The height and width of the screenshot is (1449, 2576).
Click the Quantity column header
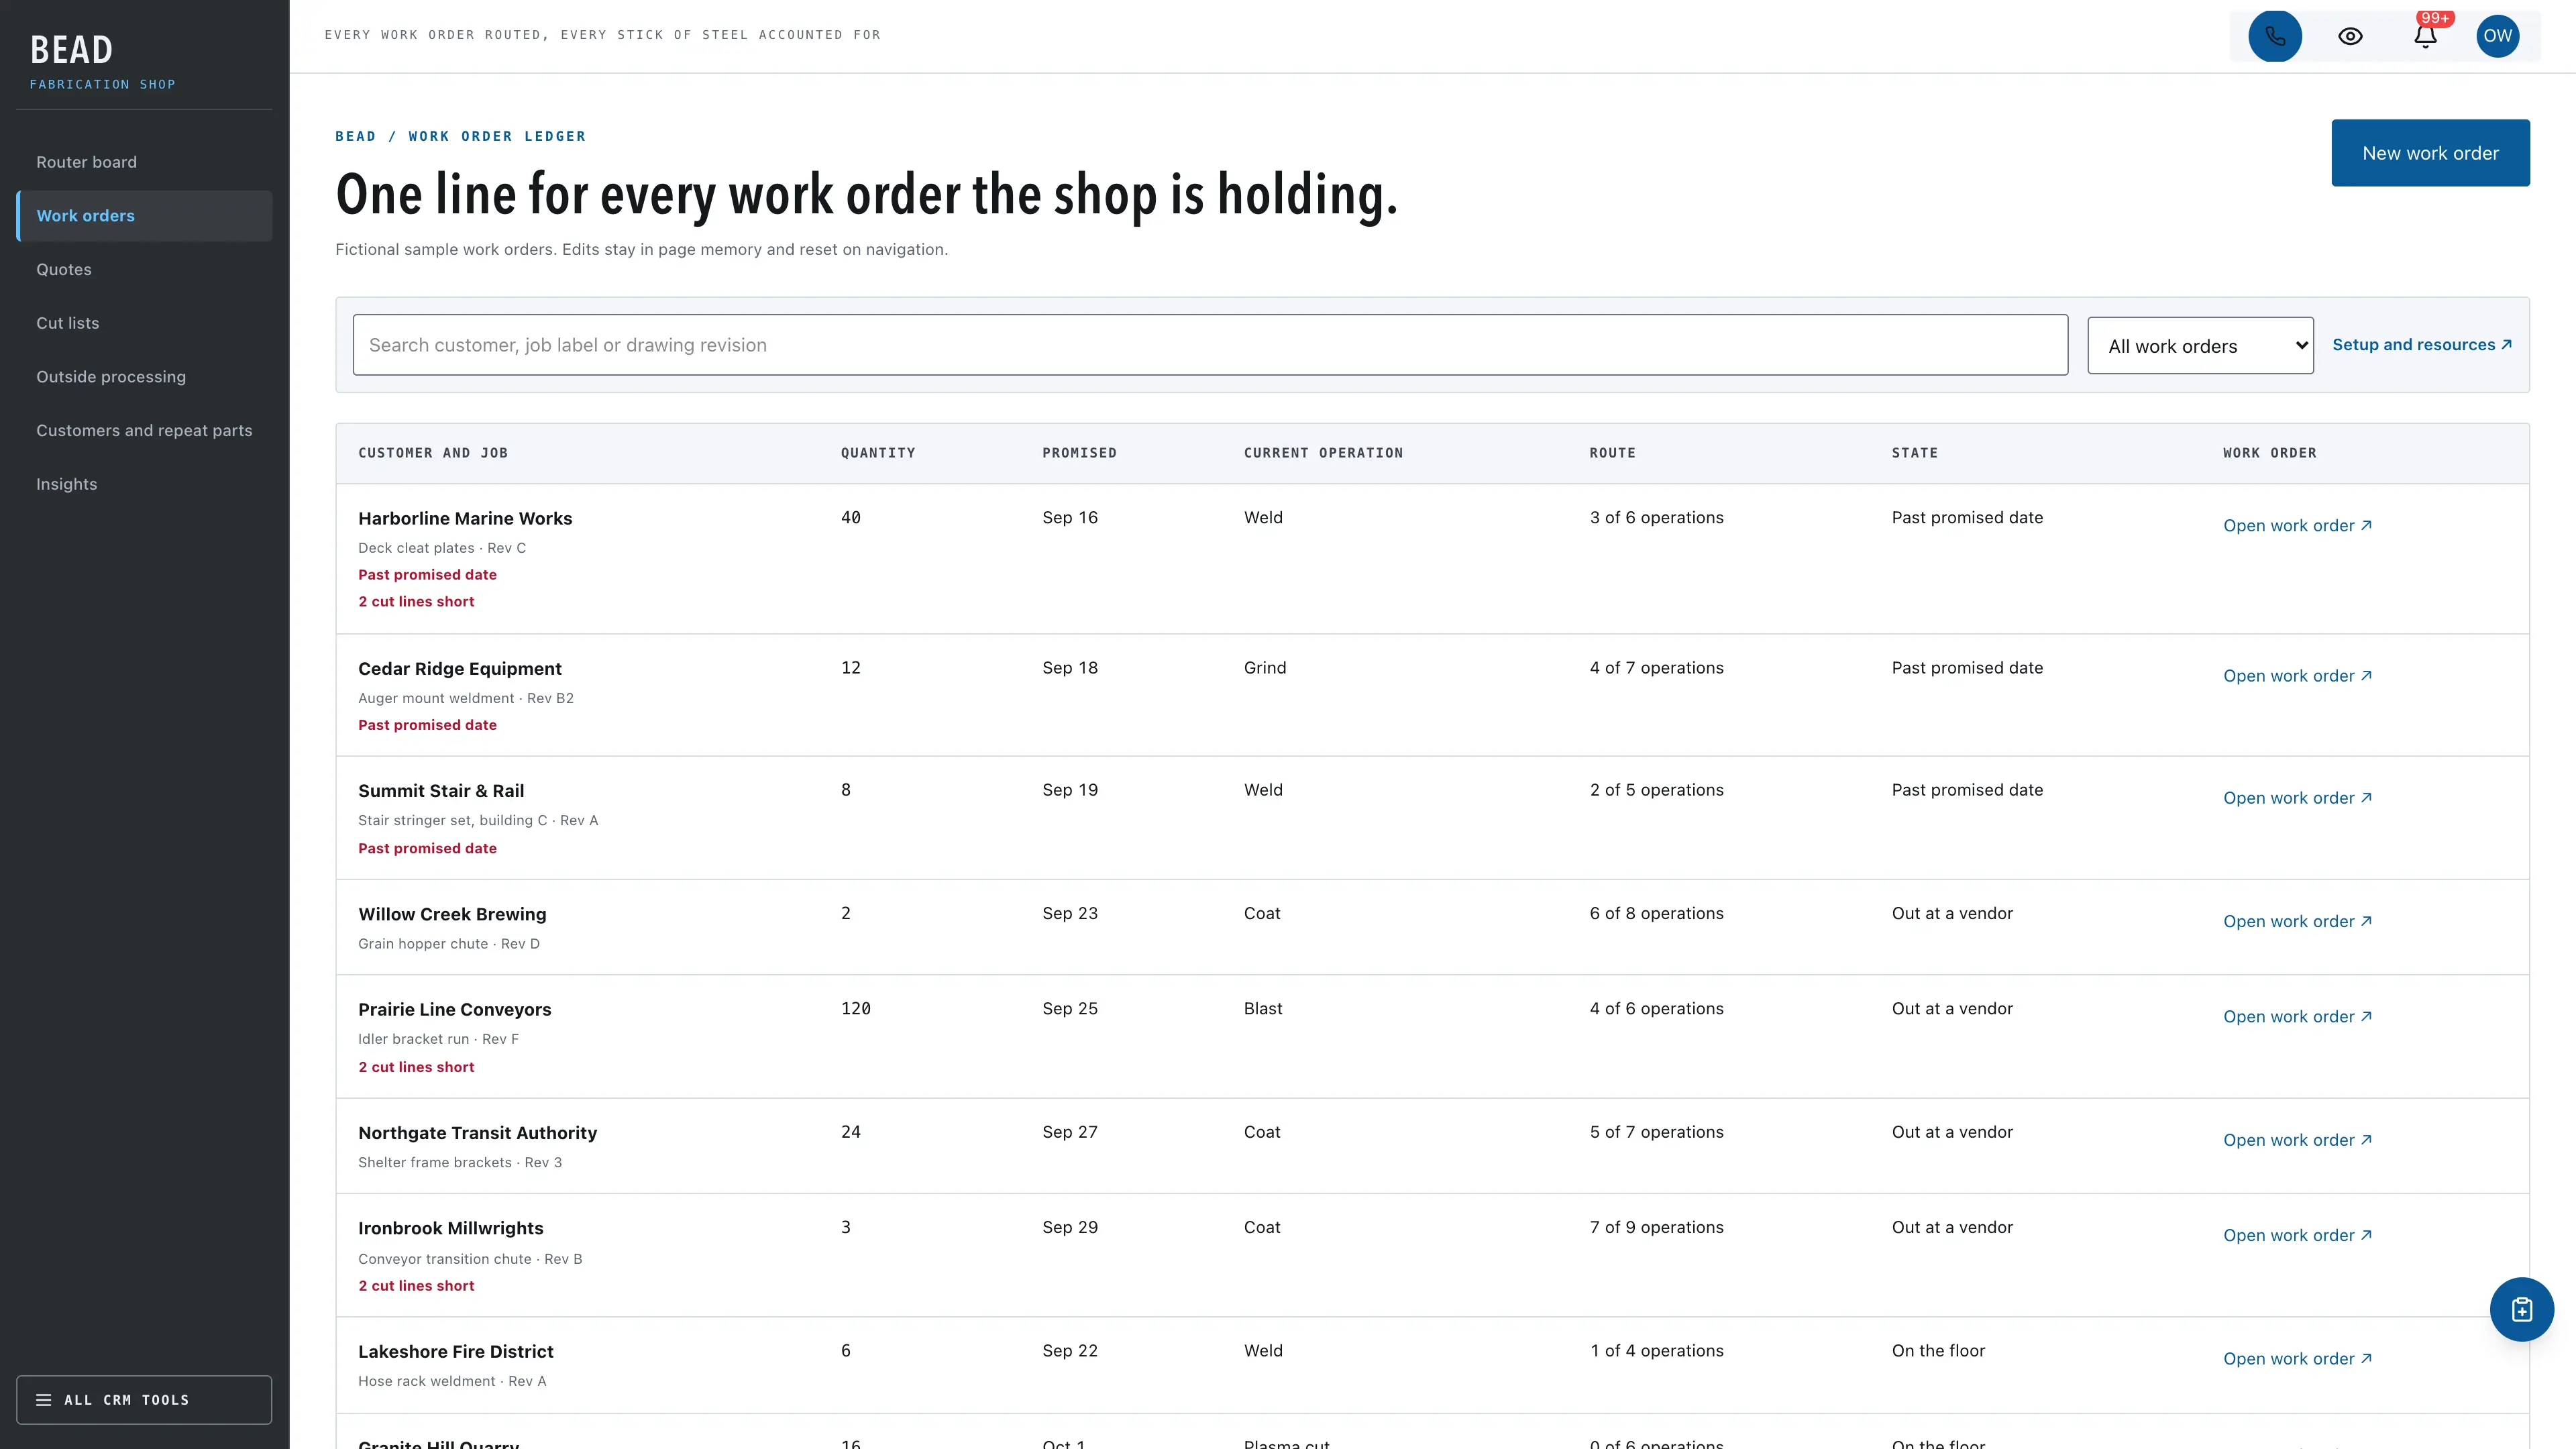coord(878,453)
